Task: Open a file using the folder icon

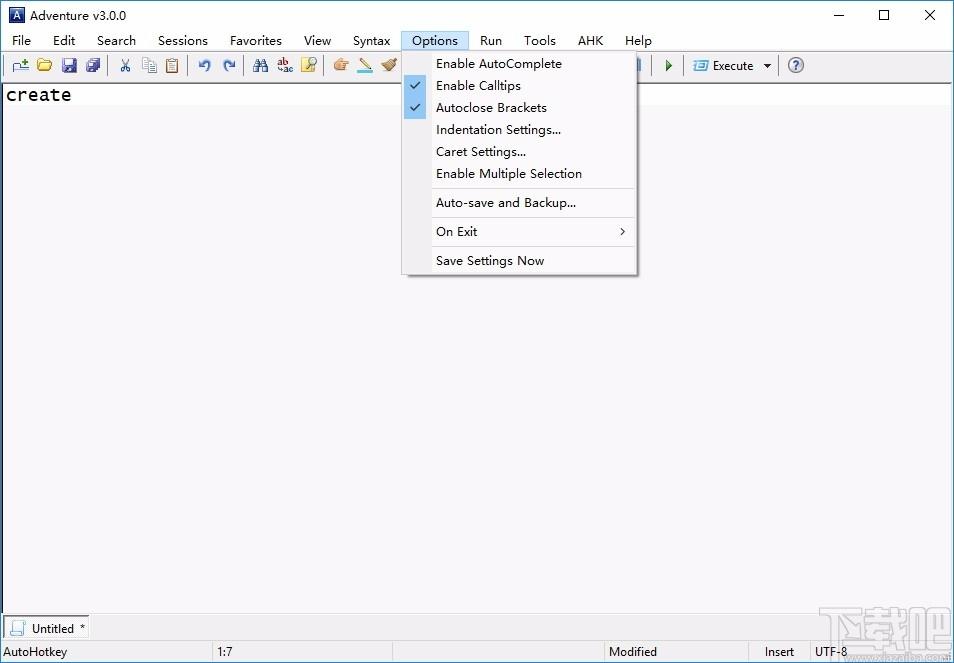Action: pyautogui.click(x=44, y=65)
